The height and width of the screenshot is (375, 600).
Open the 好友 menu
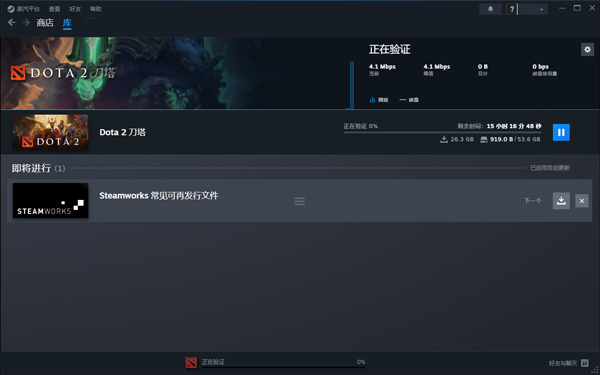(x=75, y=9)
